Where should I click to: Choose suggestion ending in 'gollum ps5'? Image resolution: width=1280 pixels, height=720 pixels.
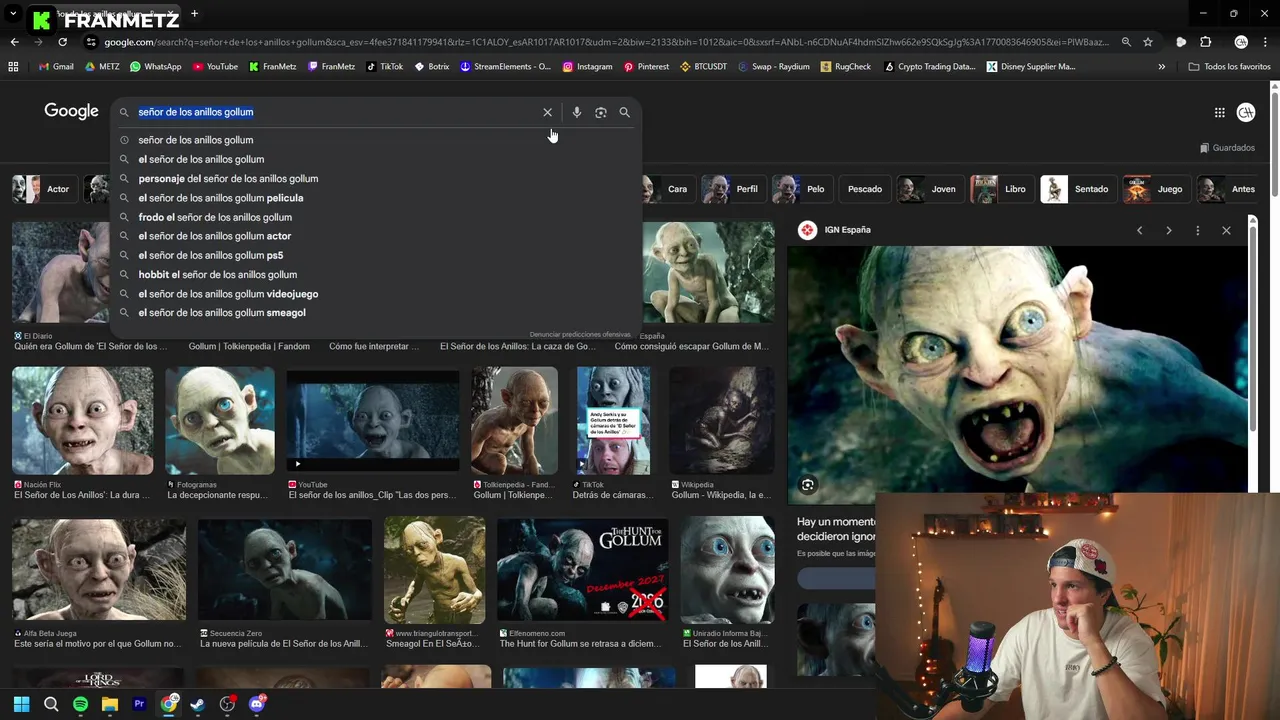pos(376,255)
